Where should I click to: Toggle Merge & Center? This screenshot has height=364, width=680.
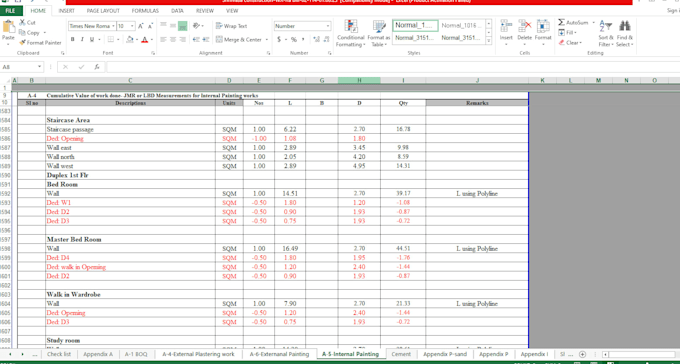coord(239,39)
